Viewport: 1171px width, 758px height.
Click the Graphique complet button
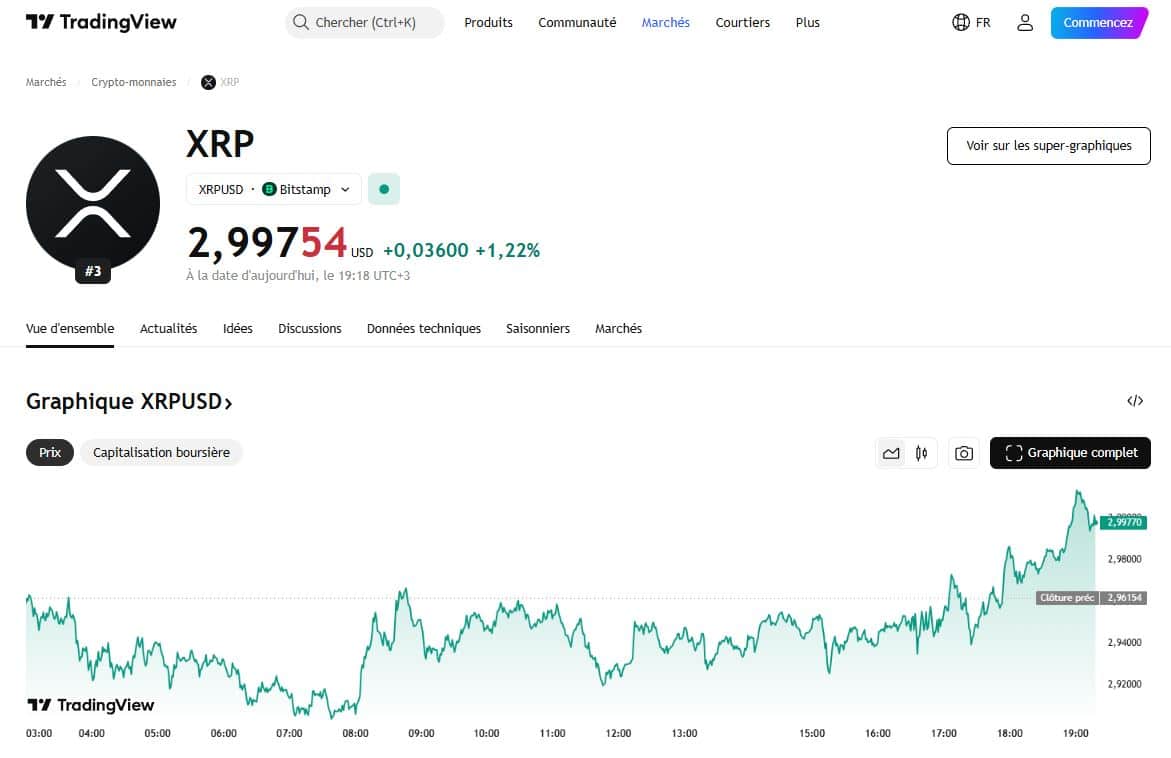point(1070,453)
